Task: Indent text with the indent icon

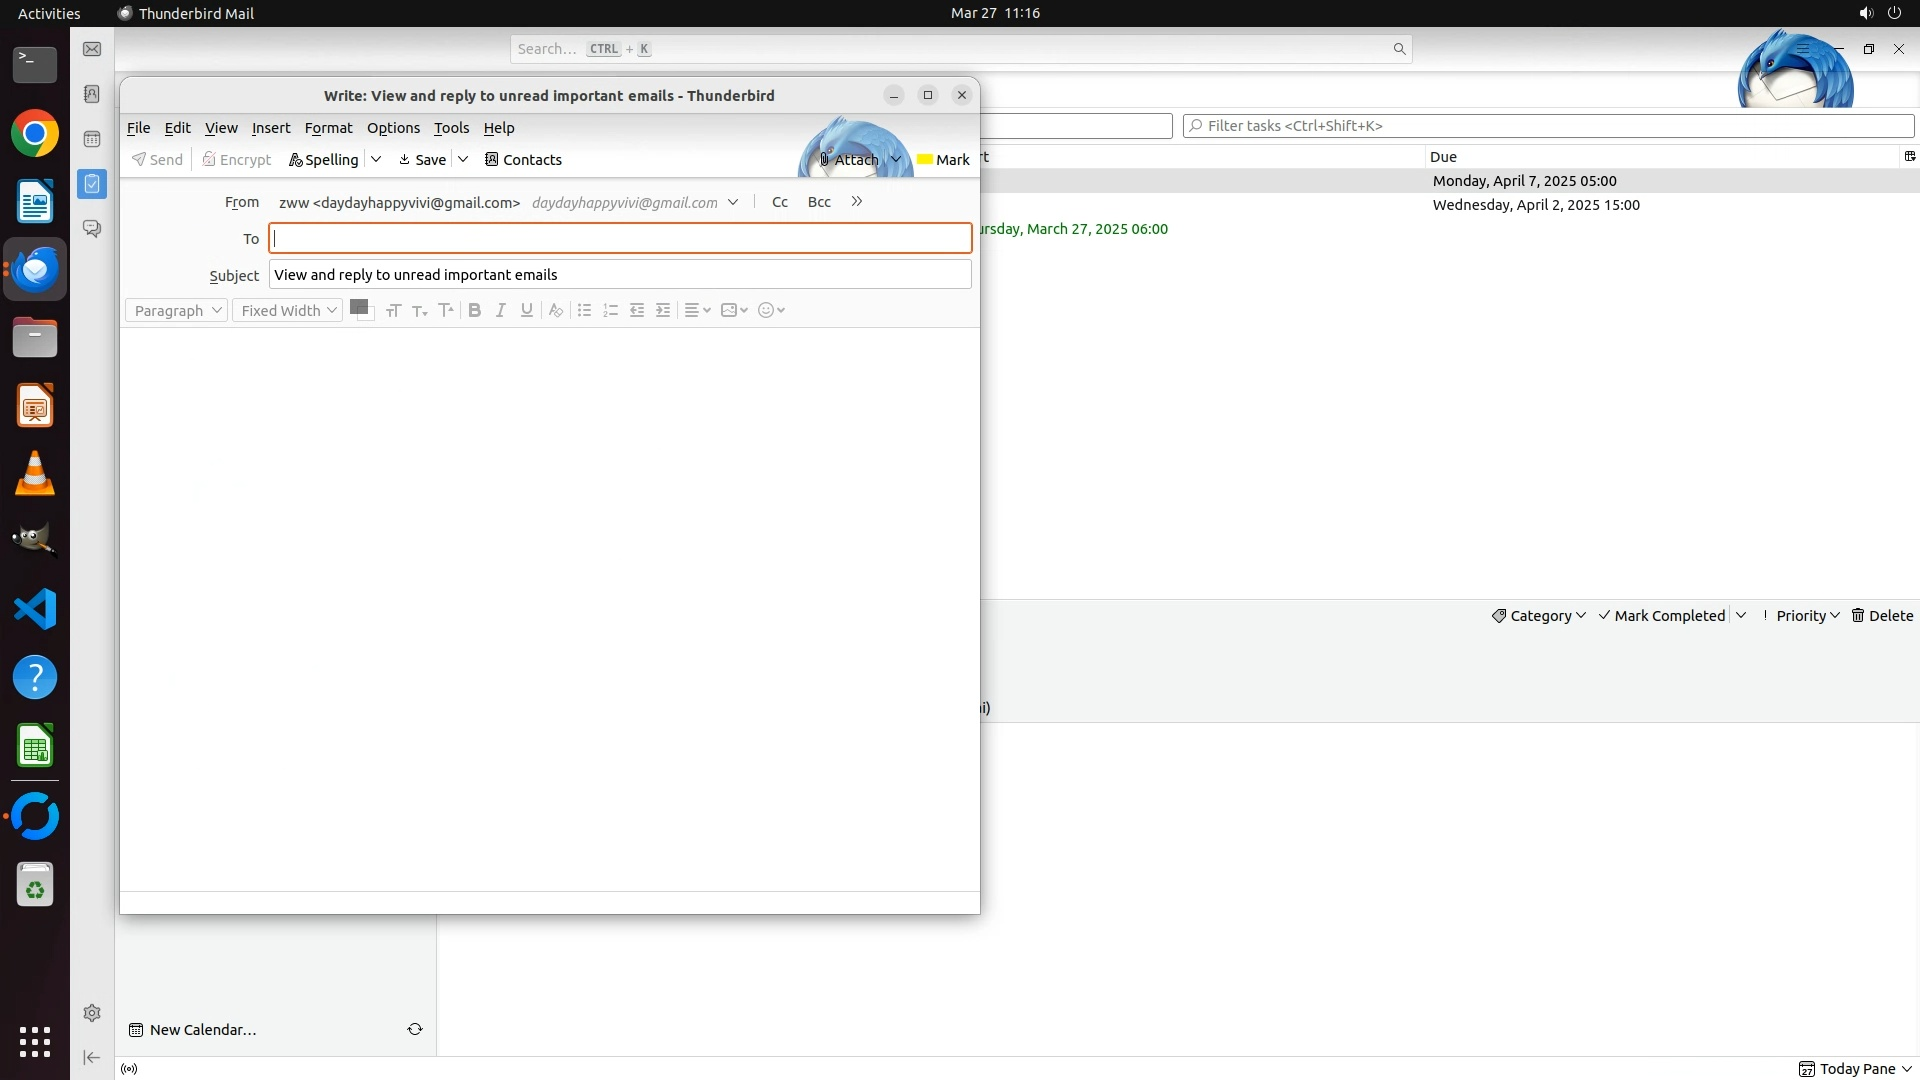Action: tap(663, 310)
